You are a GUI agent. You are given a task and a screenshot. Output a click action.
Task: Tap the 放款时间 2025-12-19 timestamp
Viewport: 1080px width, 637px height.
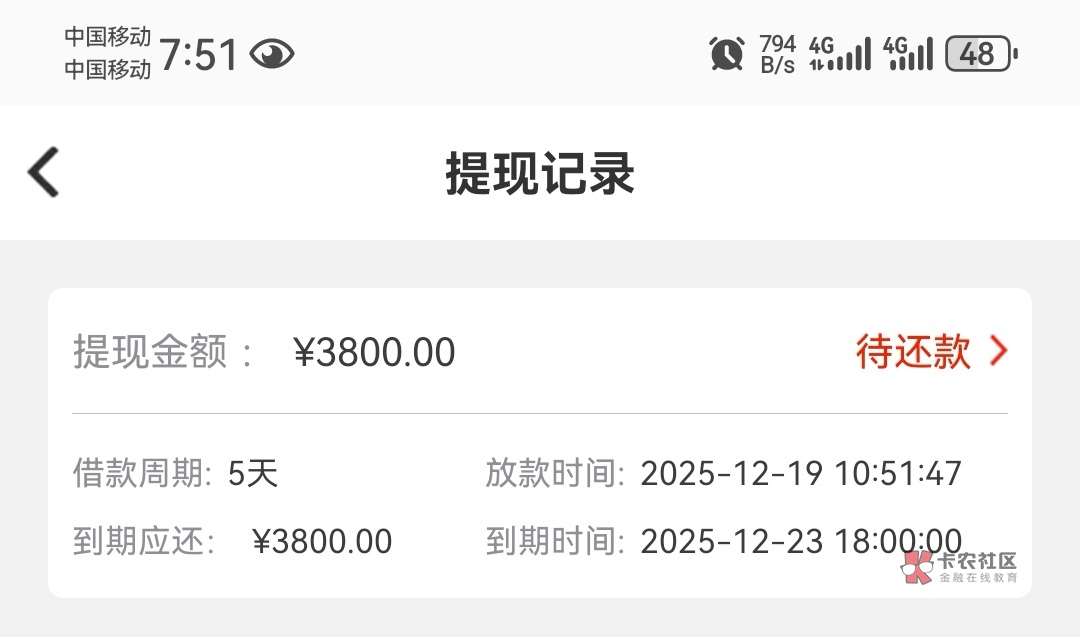click(800, 473)
